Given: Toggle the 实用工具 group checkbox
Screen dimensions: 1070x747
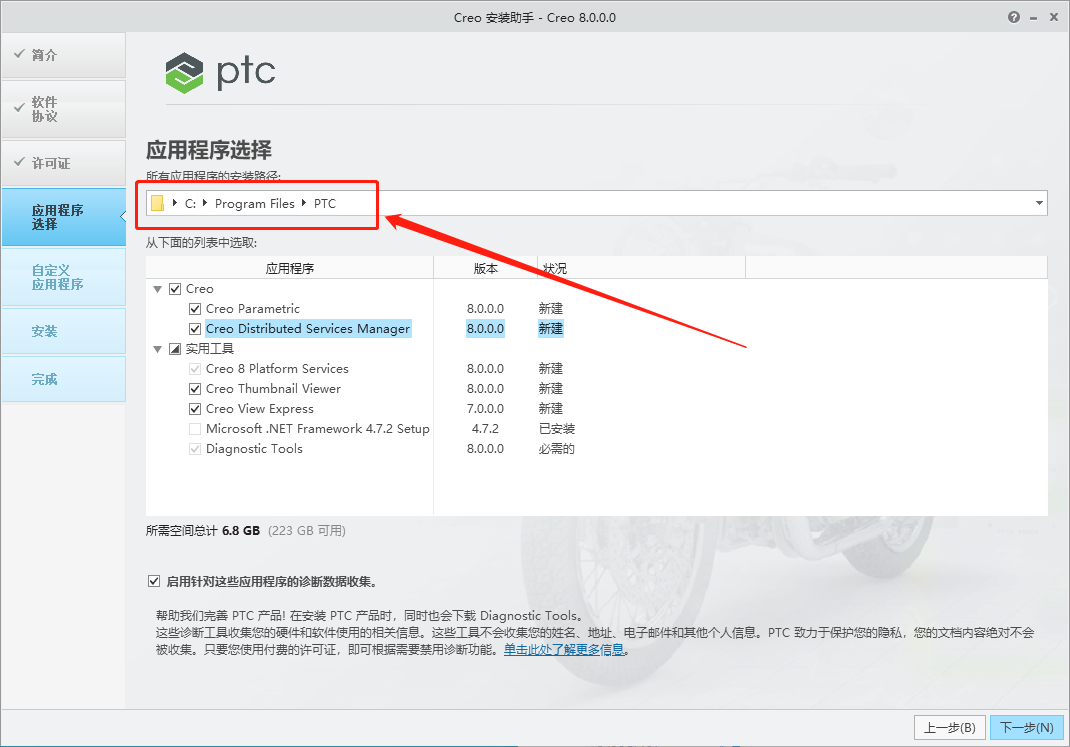Looking at the screenshot, I should click(175, 349).
